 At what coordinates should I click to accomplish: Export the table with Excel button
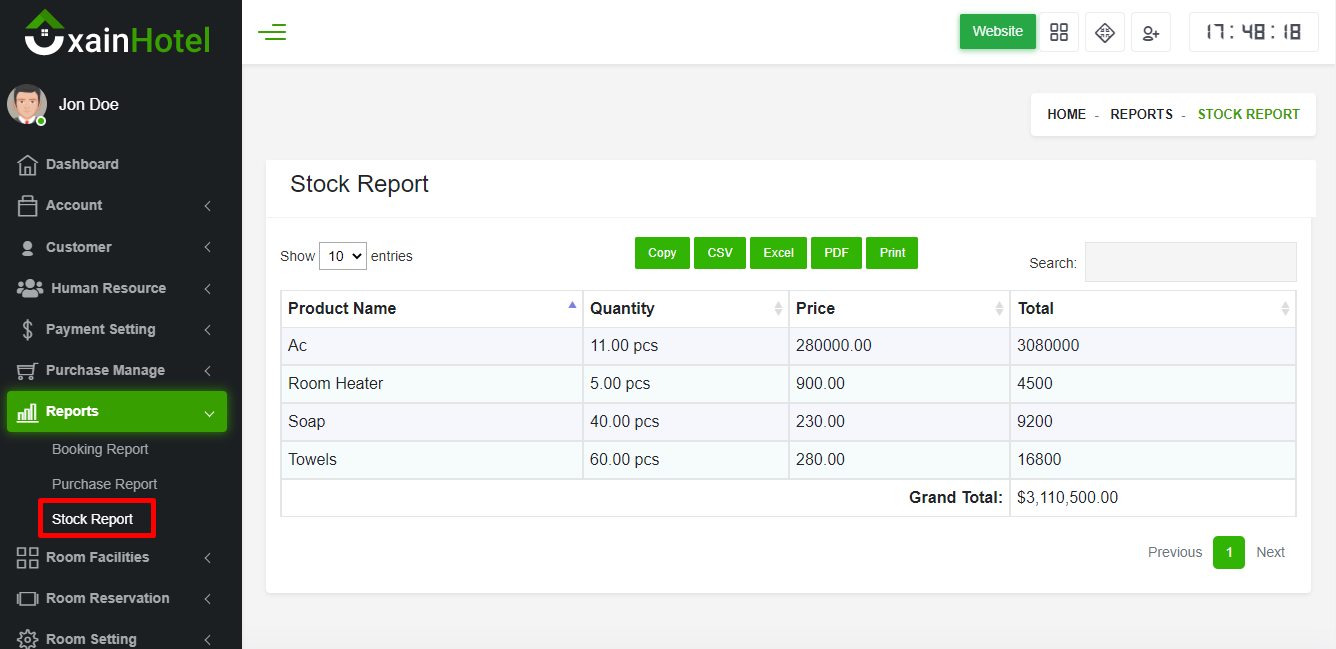coord(778,253)
